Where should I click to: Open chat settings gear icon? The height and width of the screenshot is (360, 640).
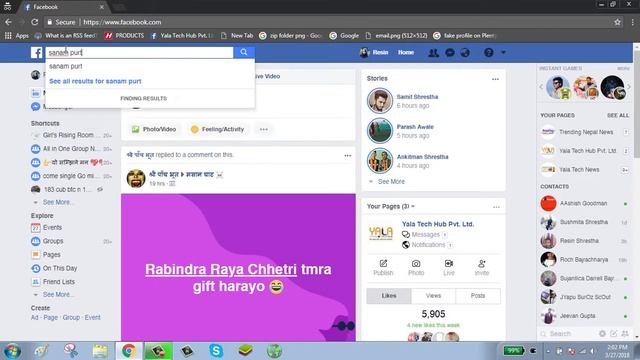coord(602,334)
